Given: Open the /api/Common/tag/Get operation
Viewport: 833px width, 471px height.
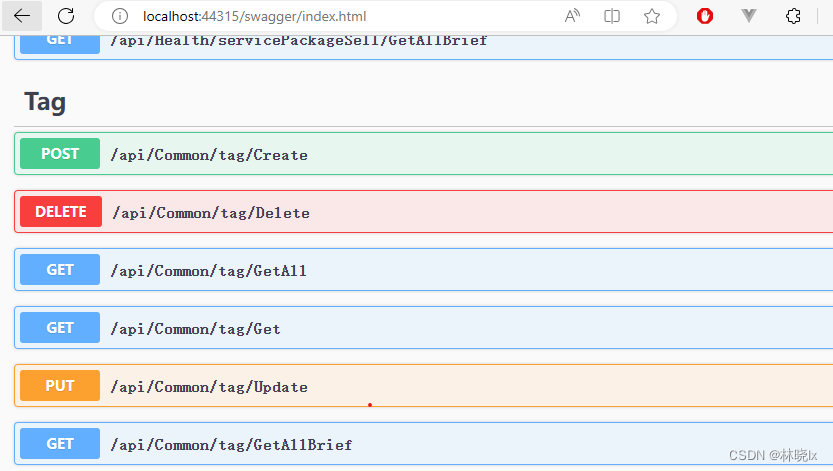Looking at the screenshot, I should [x=195, y=329].
